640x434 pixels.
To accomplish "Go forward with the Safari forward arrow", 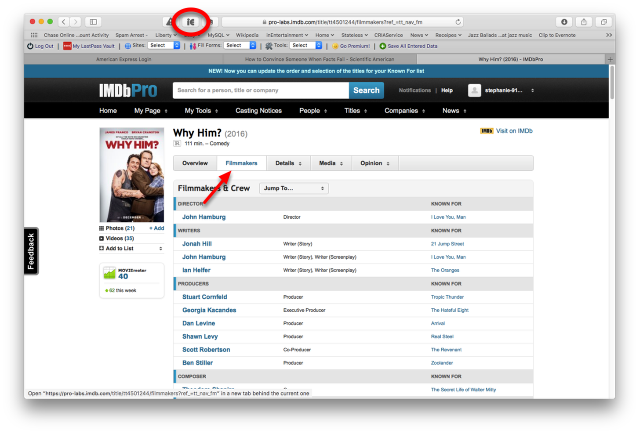I will (x=76, y=22).
